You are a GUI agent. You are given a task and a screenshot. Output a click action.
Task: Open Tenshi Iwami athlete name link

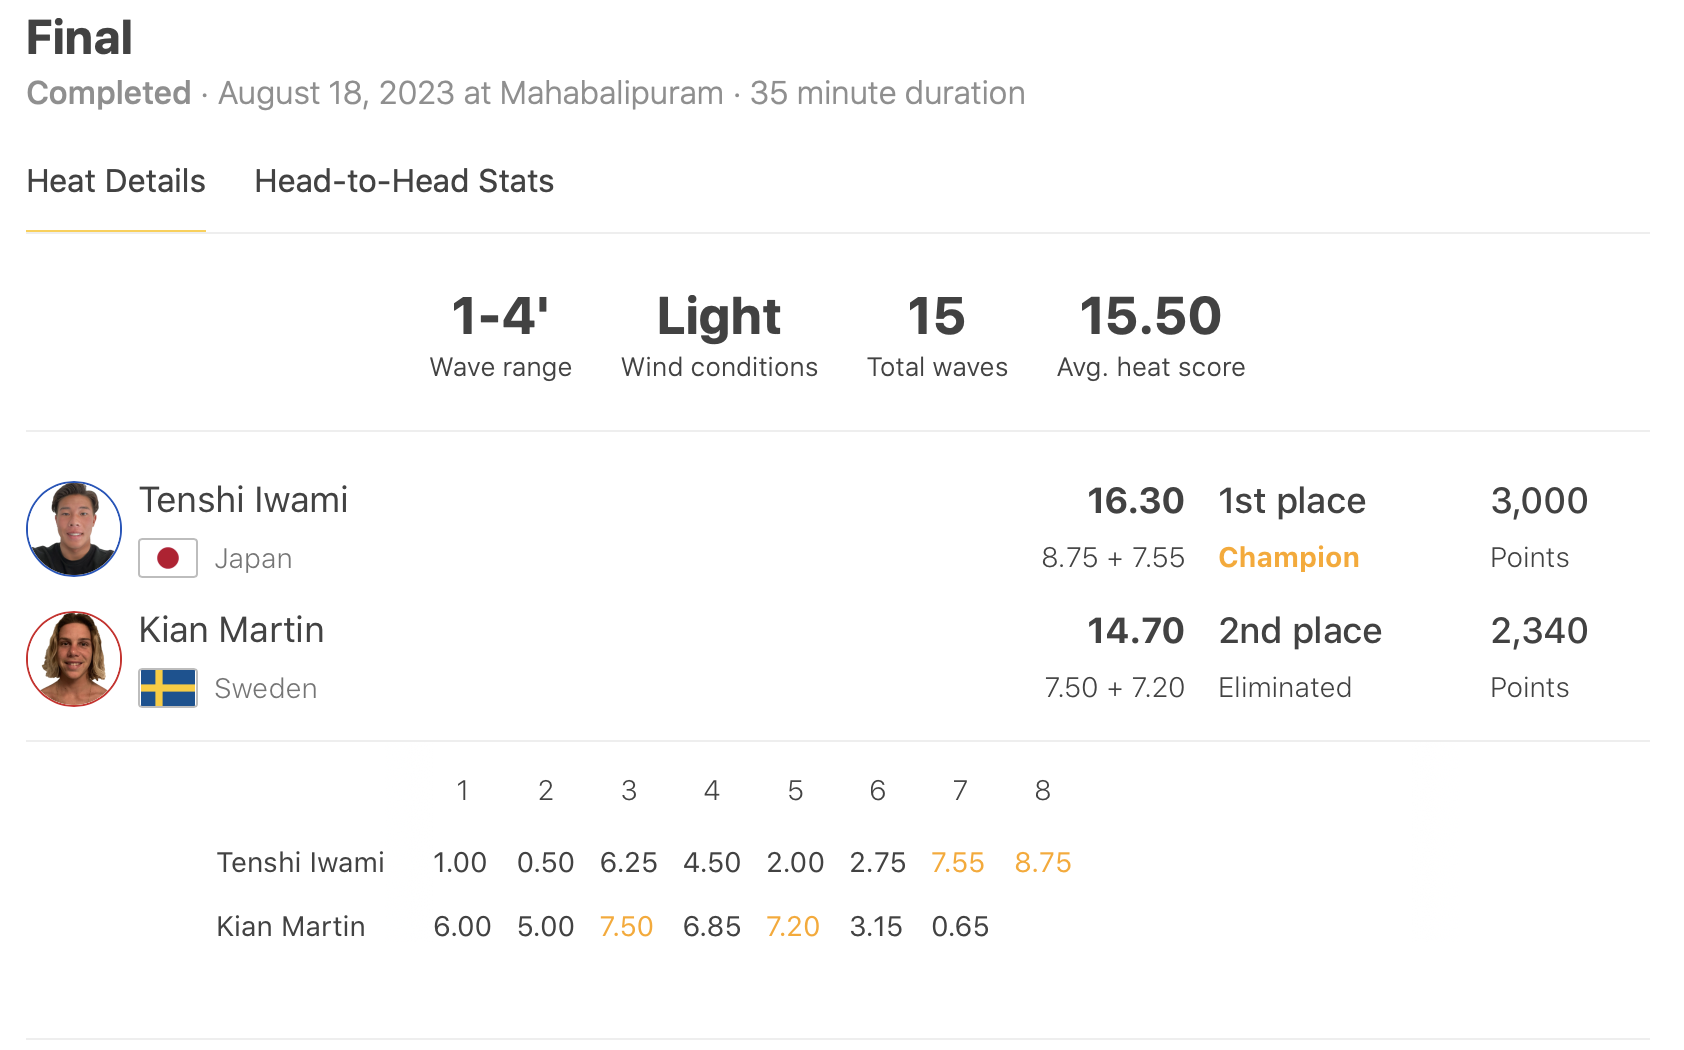point(243,500)
